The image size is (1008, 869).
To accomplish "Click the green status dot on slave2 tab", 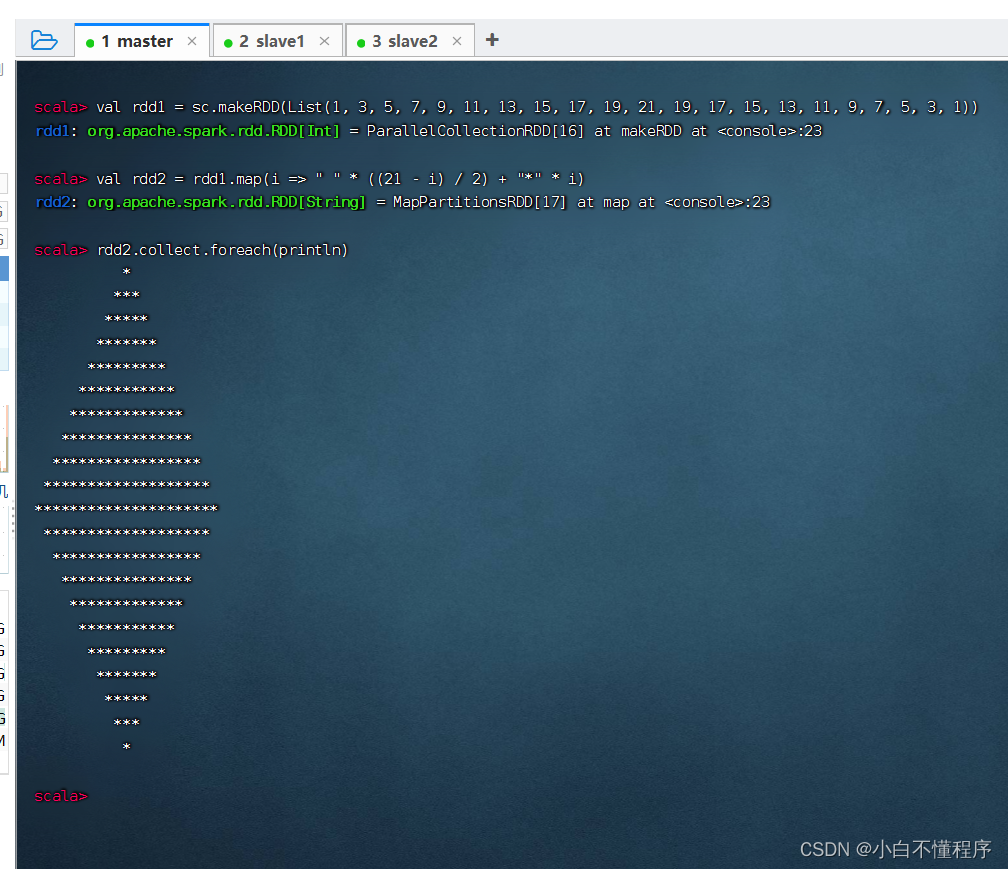I will click(361, 43).
